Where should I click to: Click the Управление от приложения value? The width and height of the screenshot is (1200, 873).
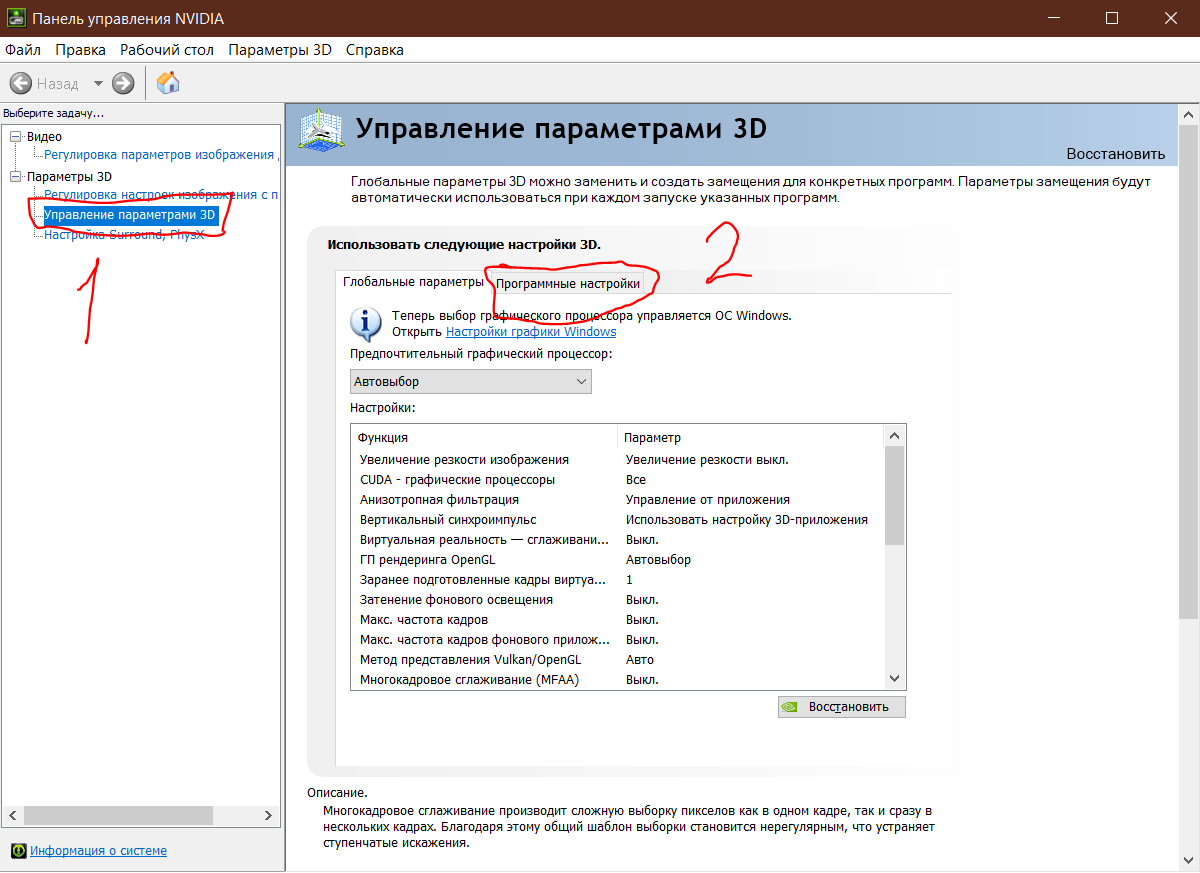pyautogui.click(x=708, y=500)
